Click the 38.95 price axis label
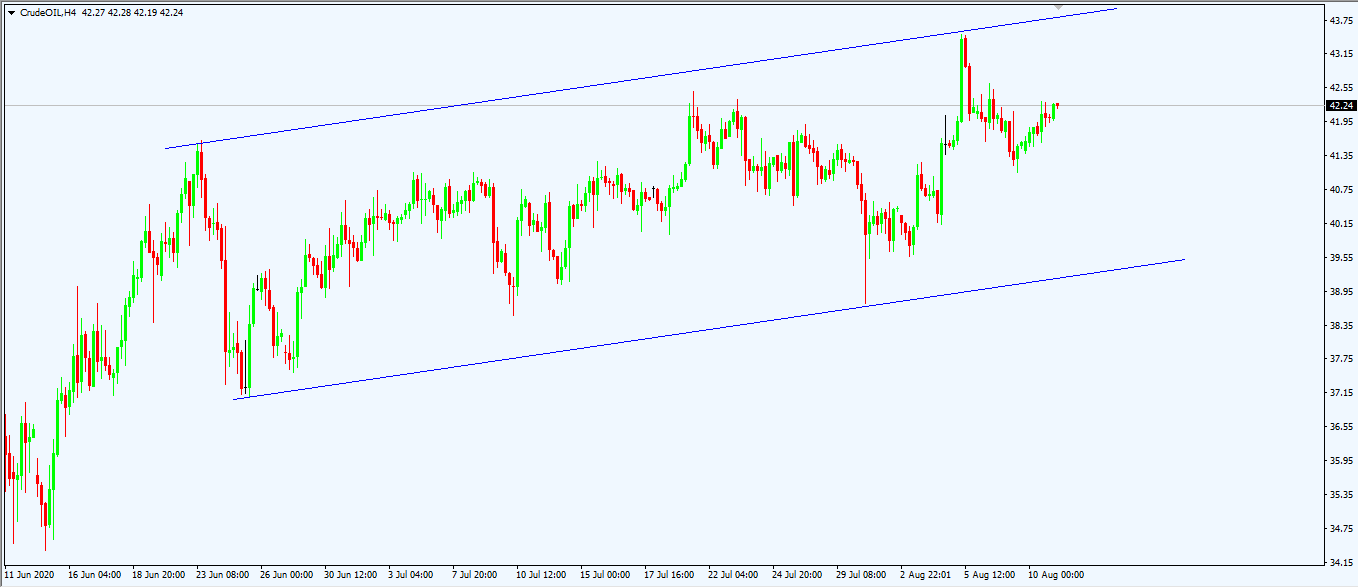Viewport: 1358px width, 588px height. 1341,292
